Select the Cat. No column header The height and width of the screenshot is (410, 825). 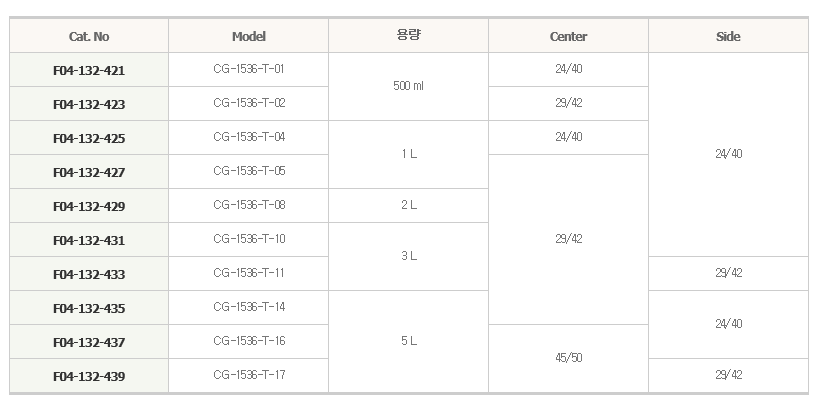click(89, 36)
